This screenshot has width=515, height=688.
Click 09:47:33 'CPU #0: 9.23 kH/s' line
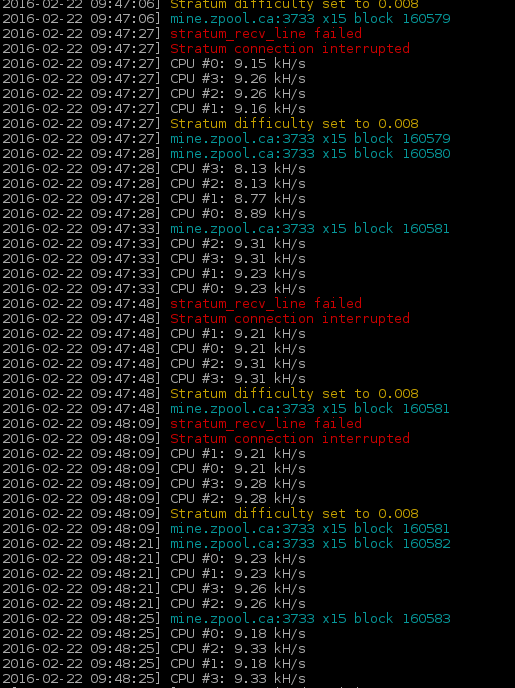click(x=238, y=289)
